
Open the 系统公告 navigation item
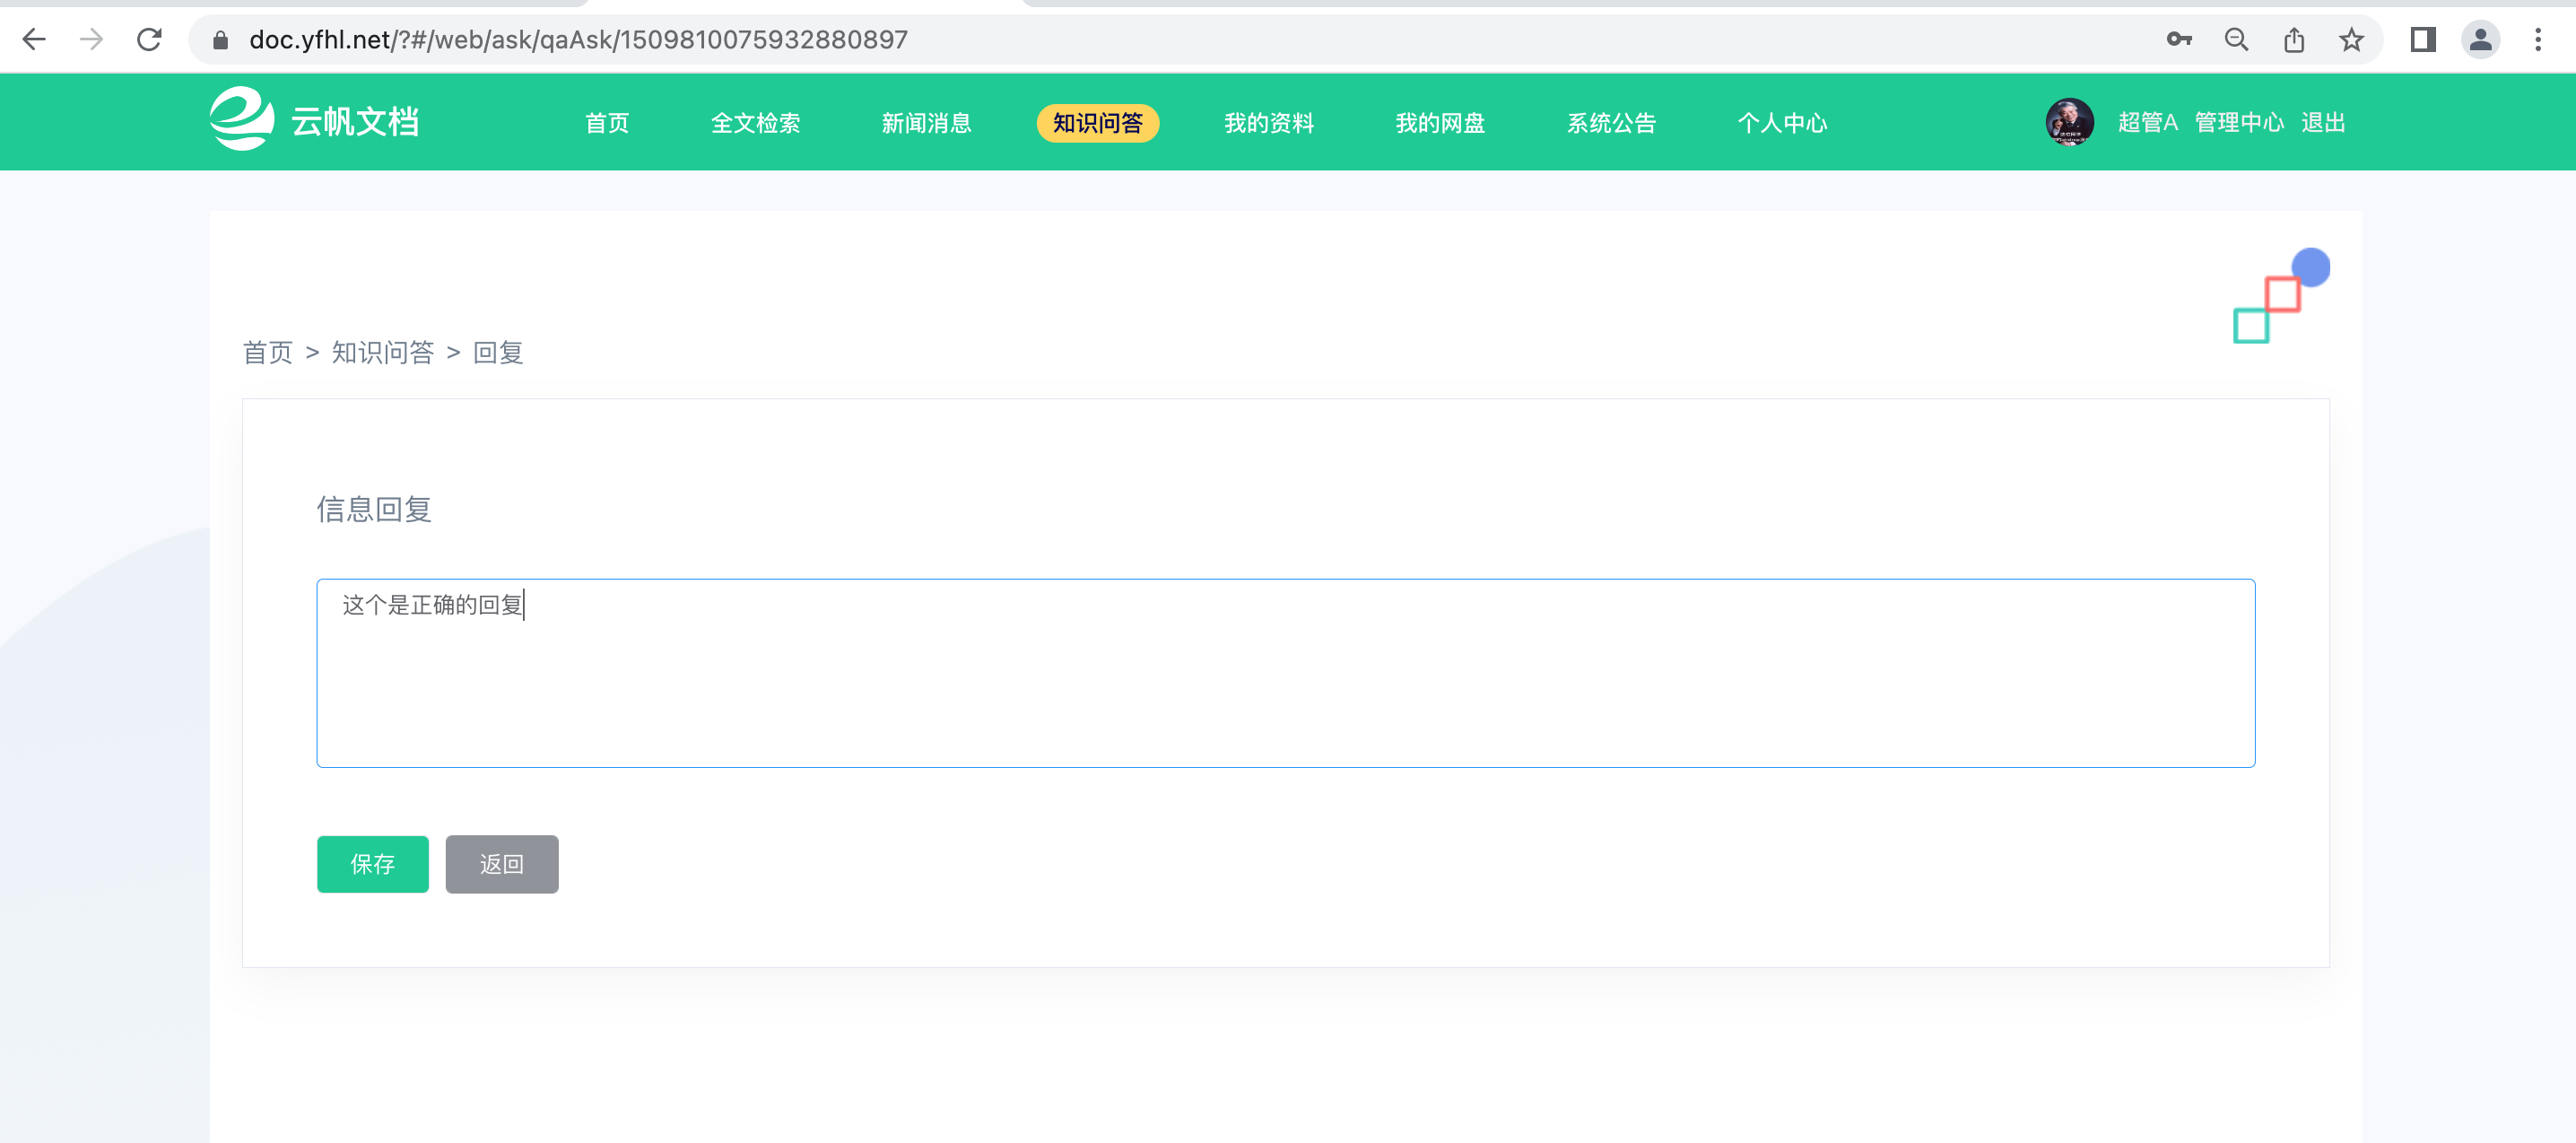point(1611,123)
